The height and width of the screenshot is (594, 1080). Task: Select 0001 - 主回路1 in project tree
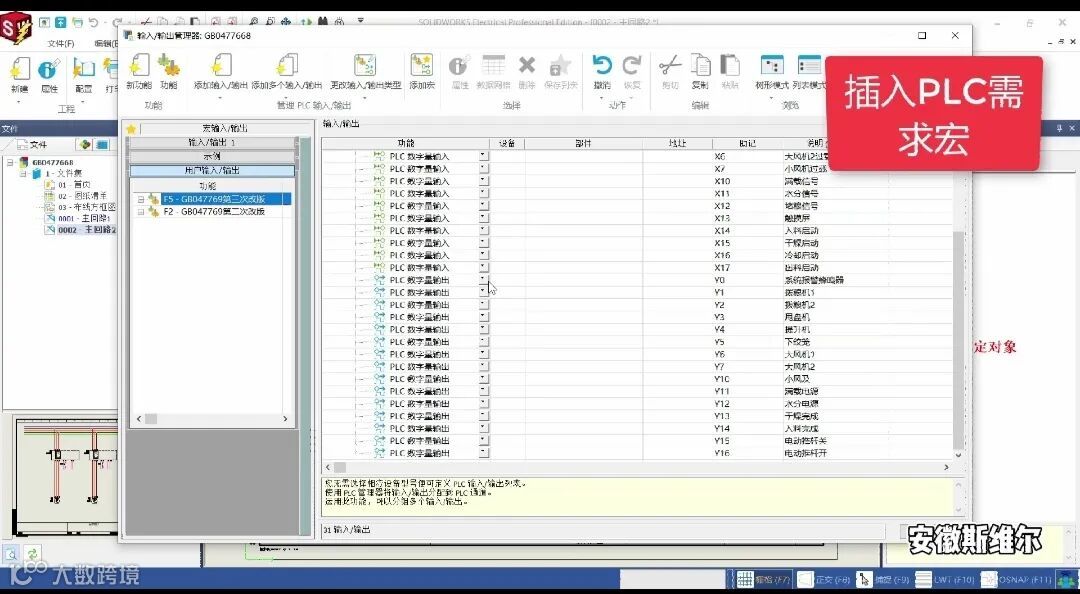tap(83, 218)
